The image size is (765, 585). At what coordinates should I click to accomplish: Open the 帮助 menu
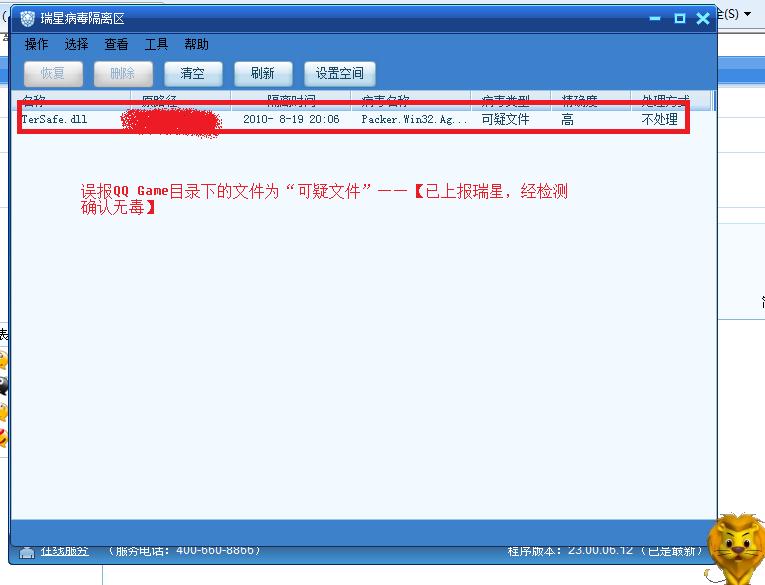[x=196, y=44]
